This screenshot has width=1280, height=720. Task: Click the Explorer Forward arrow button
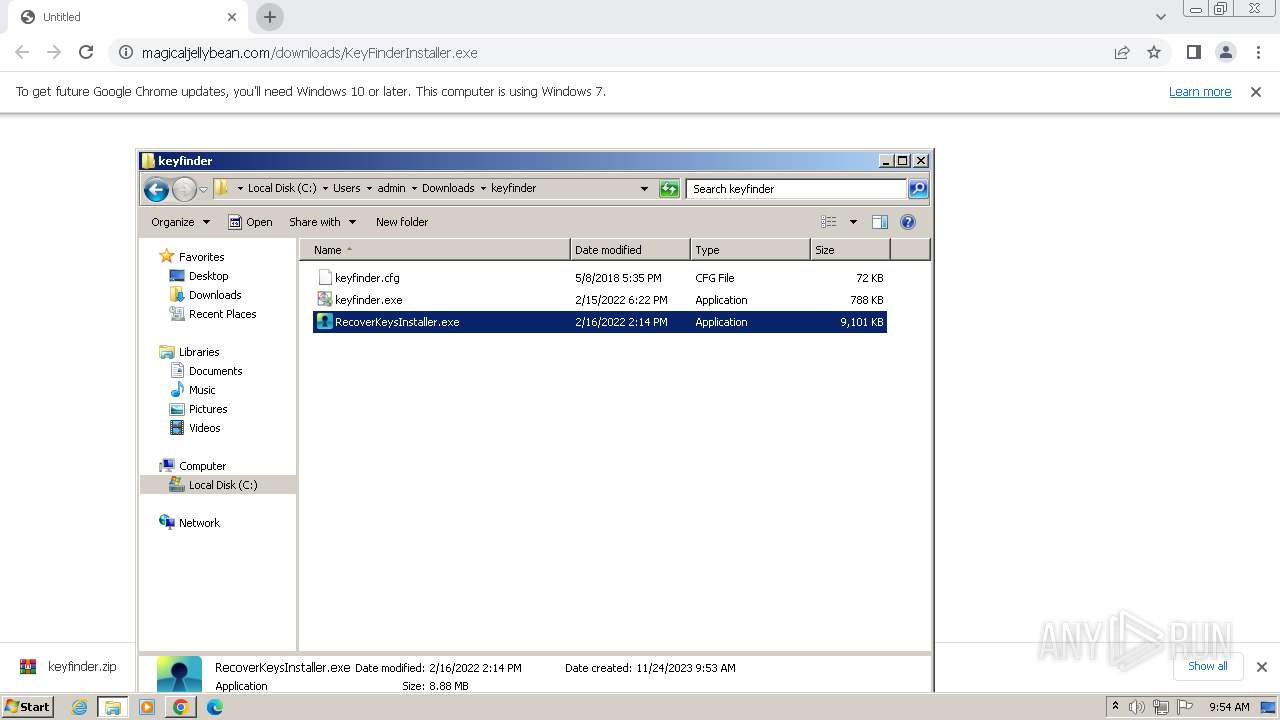[184, 189]
